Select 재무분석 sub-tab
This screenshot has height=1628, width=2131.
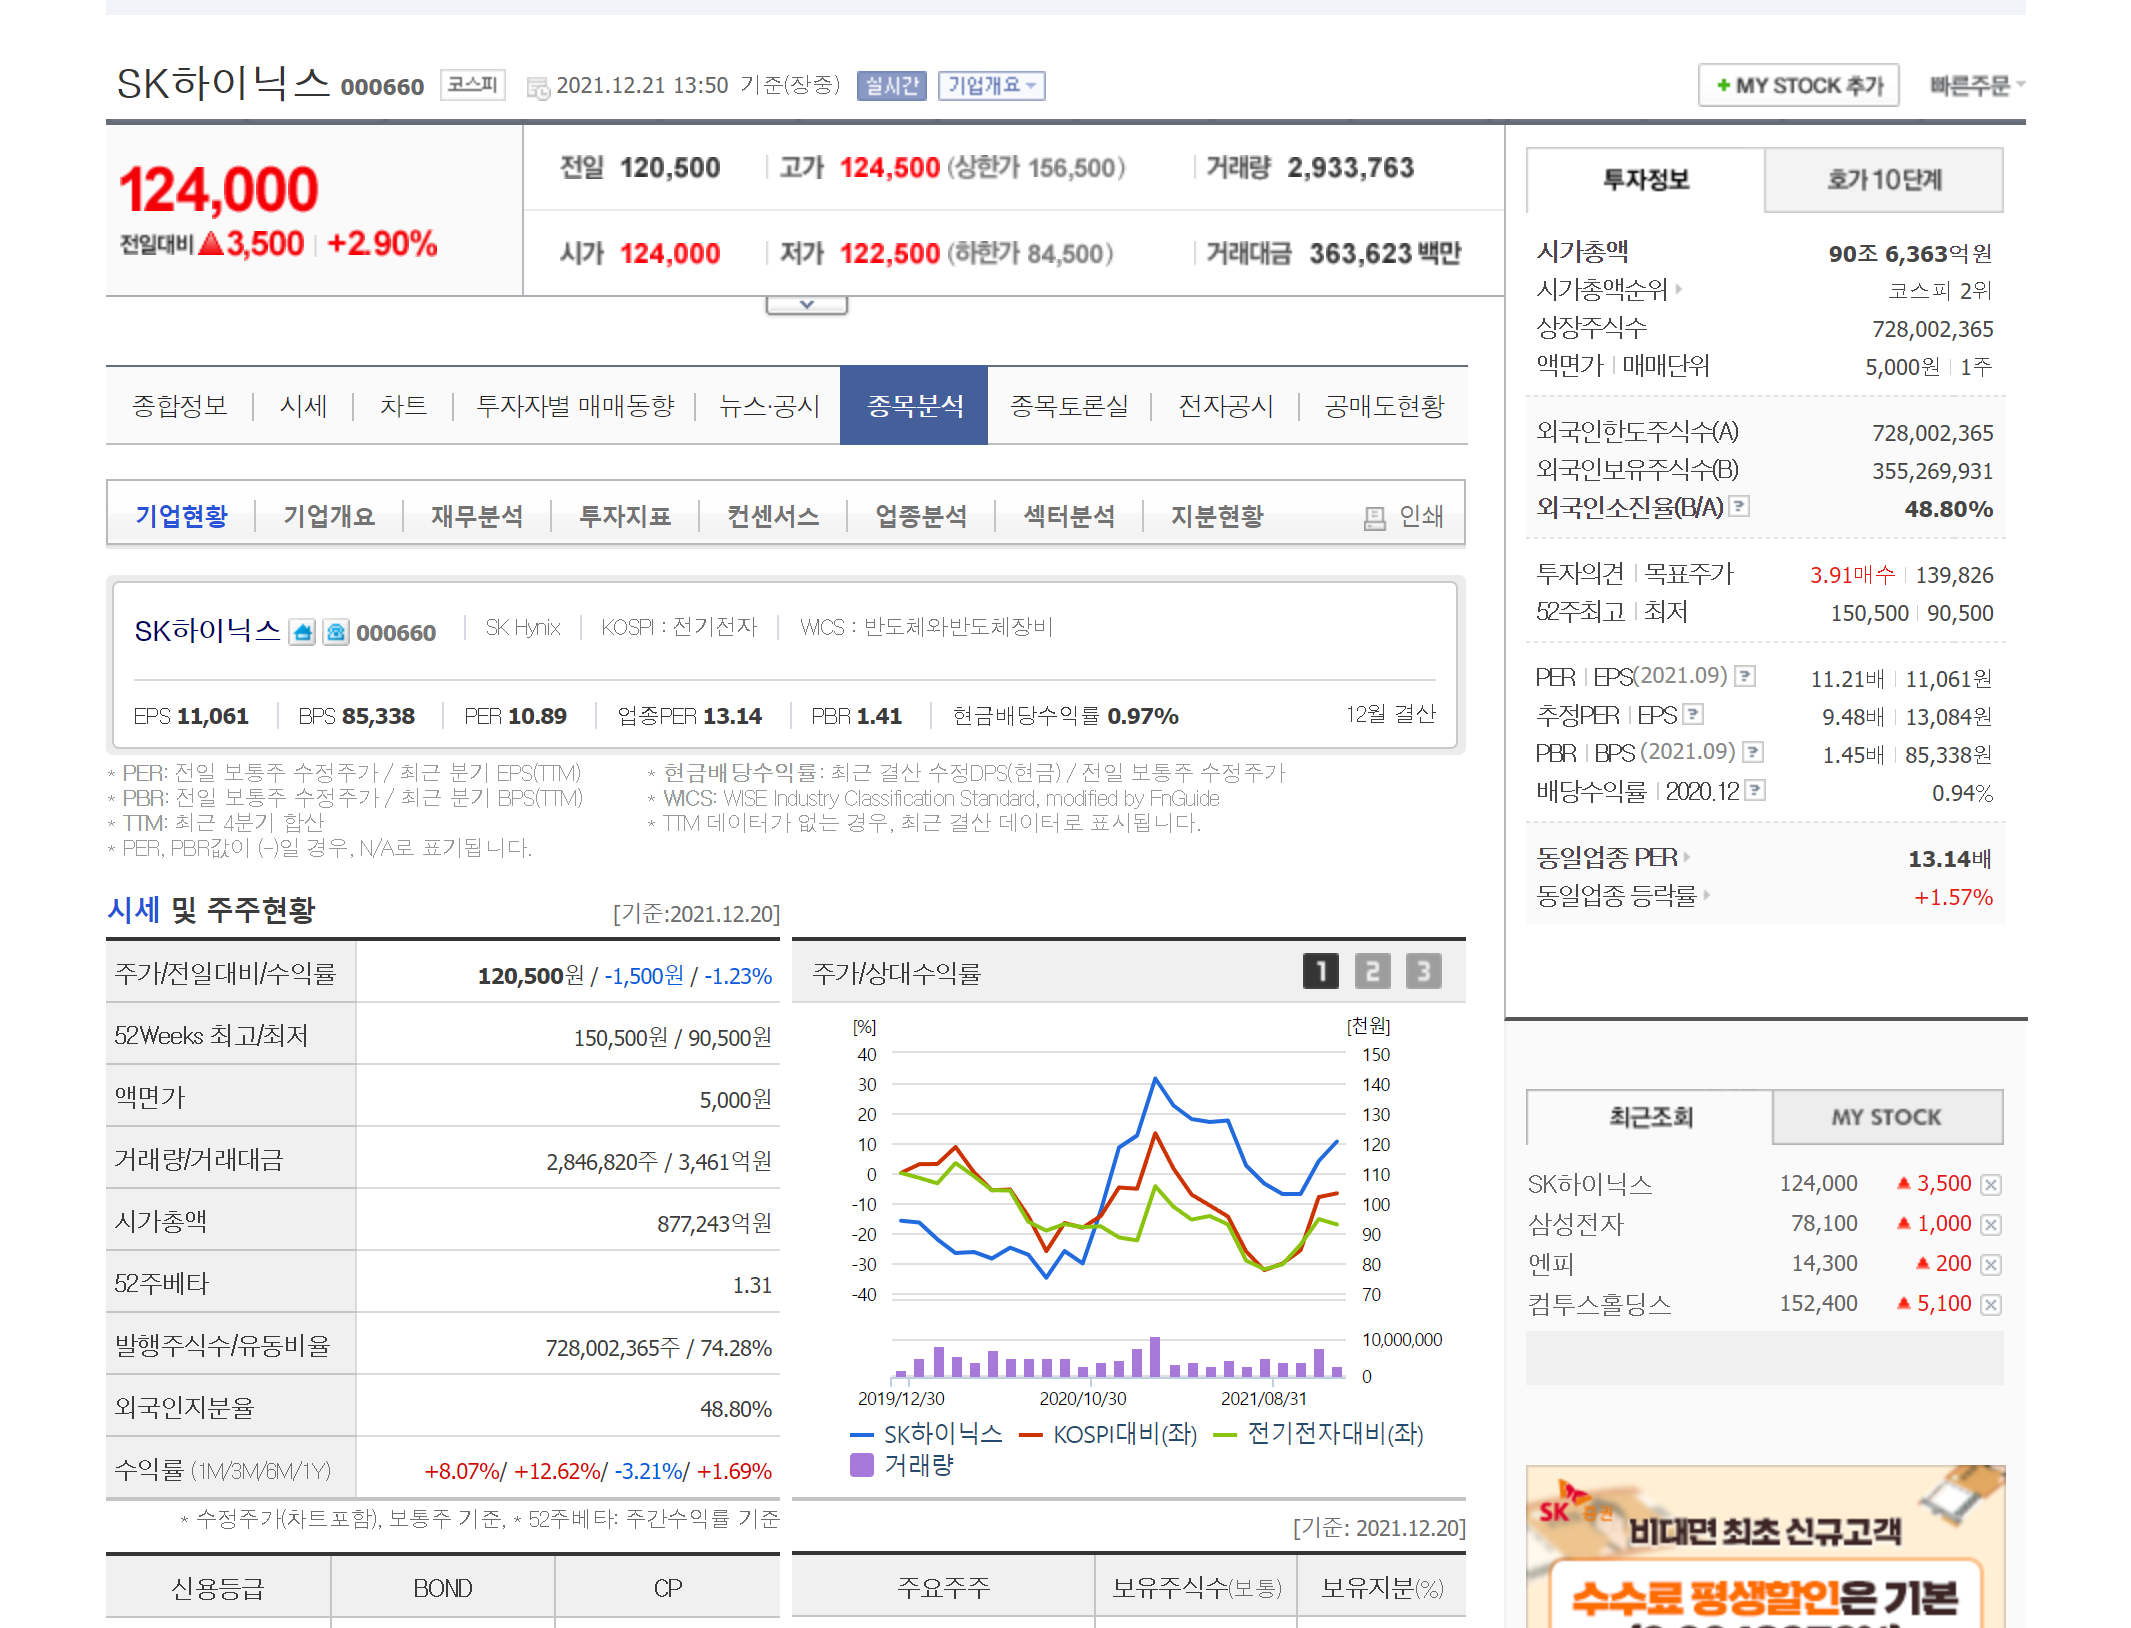[477, 516]
